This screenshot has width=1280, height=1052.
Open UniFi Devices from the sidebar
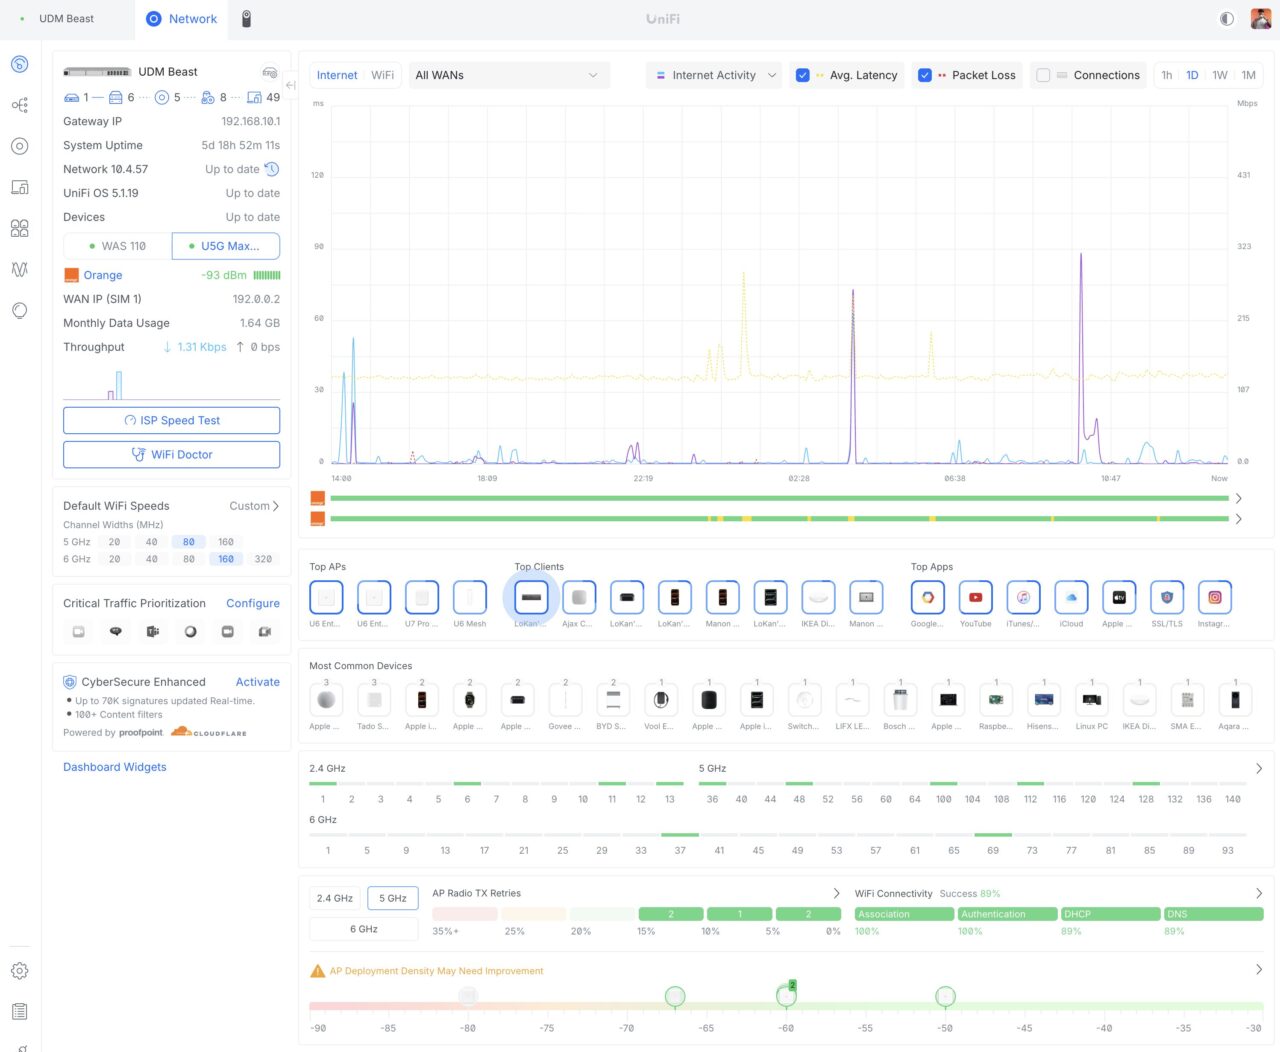click(x=19, y=146)
